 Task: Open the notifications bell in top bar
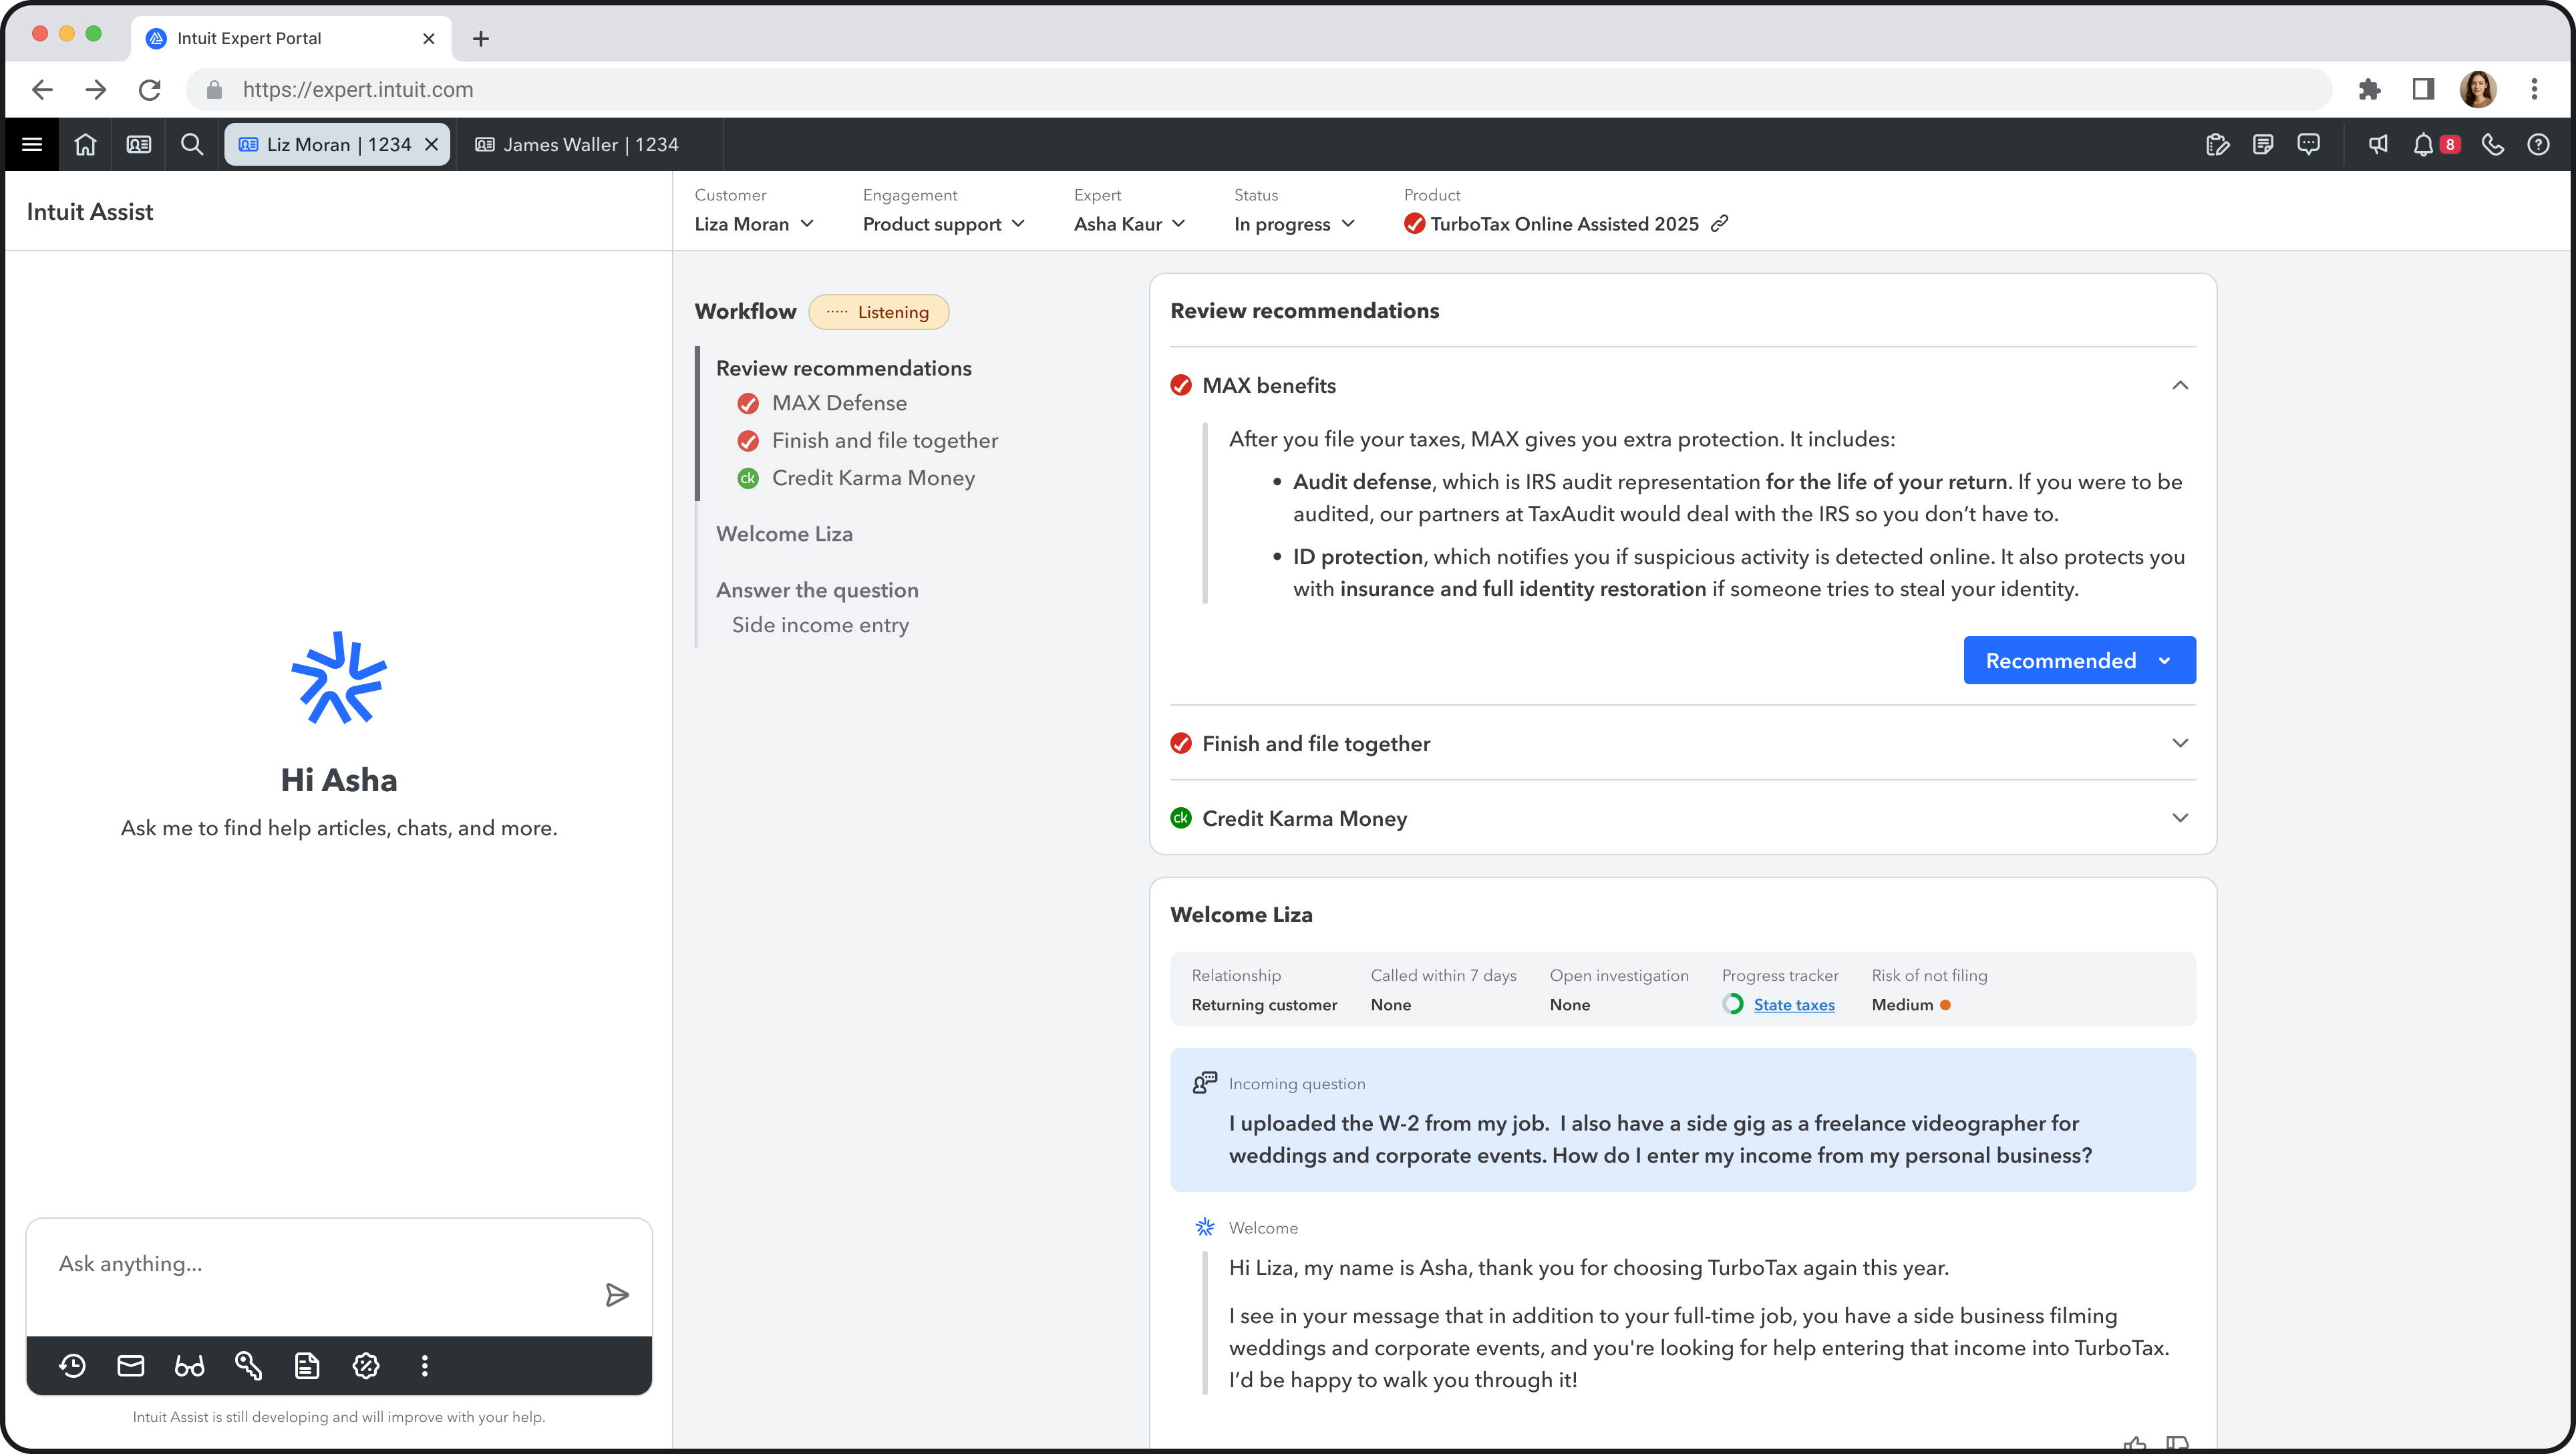(x=2423, y=145)
